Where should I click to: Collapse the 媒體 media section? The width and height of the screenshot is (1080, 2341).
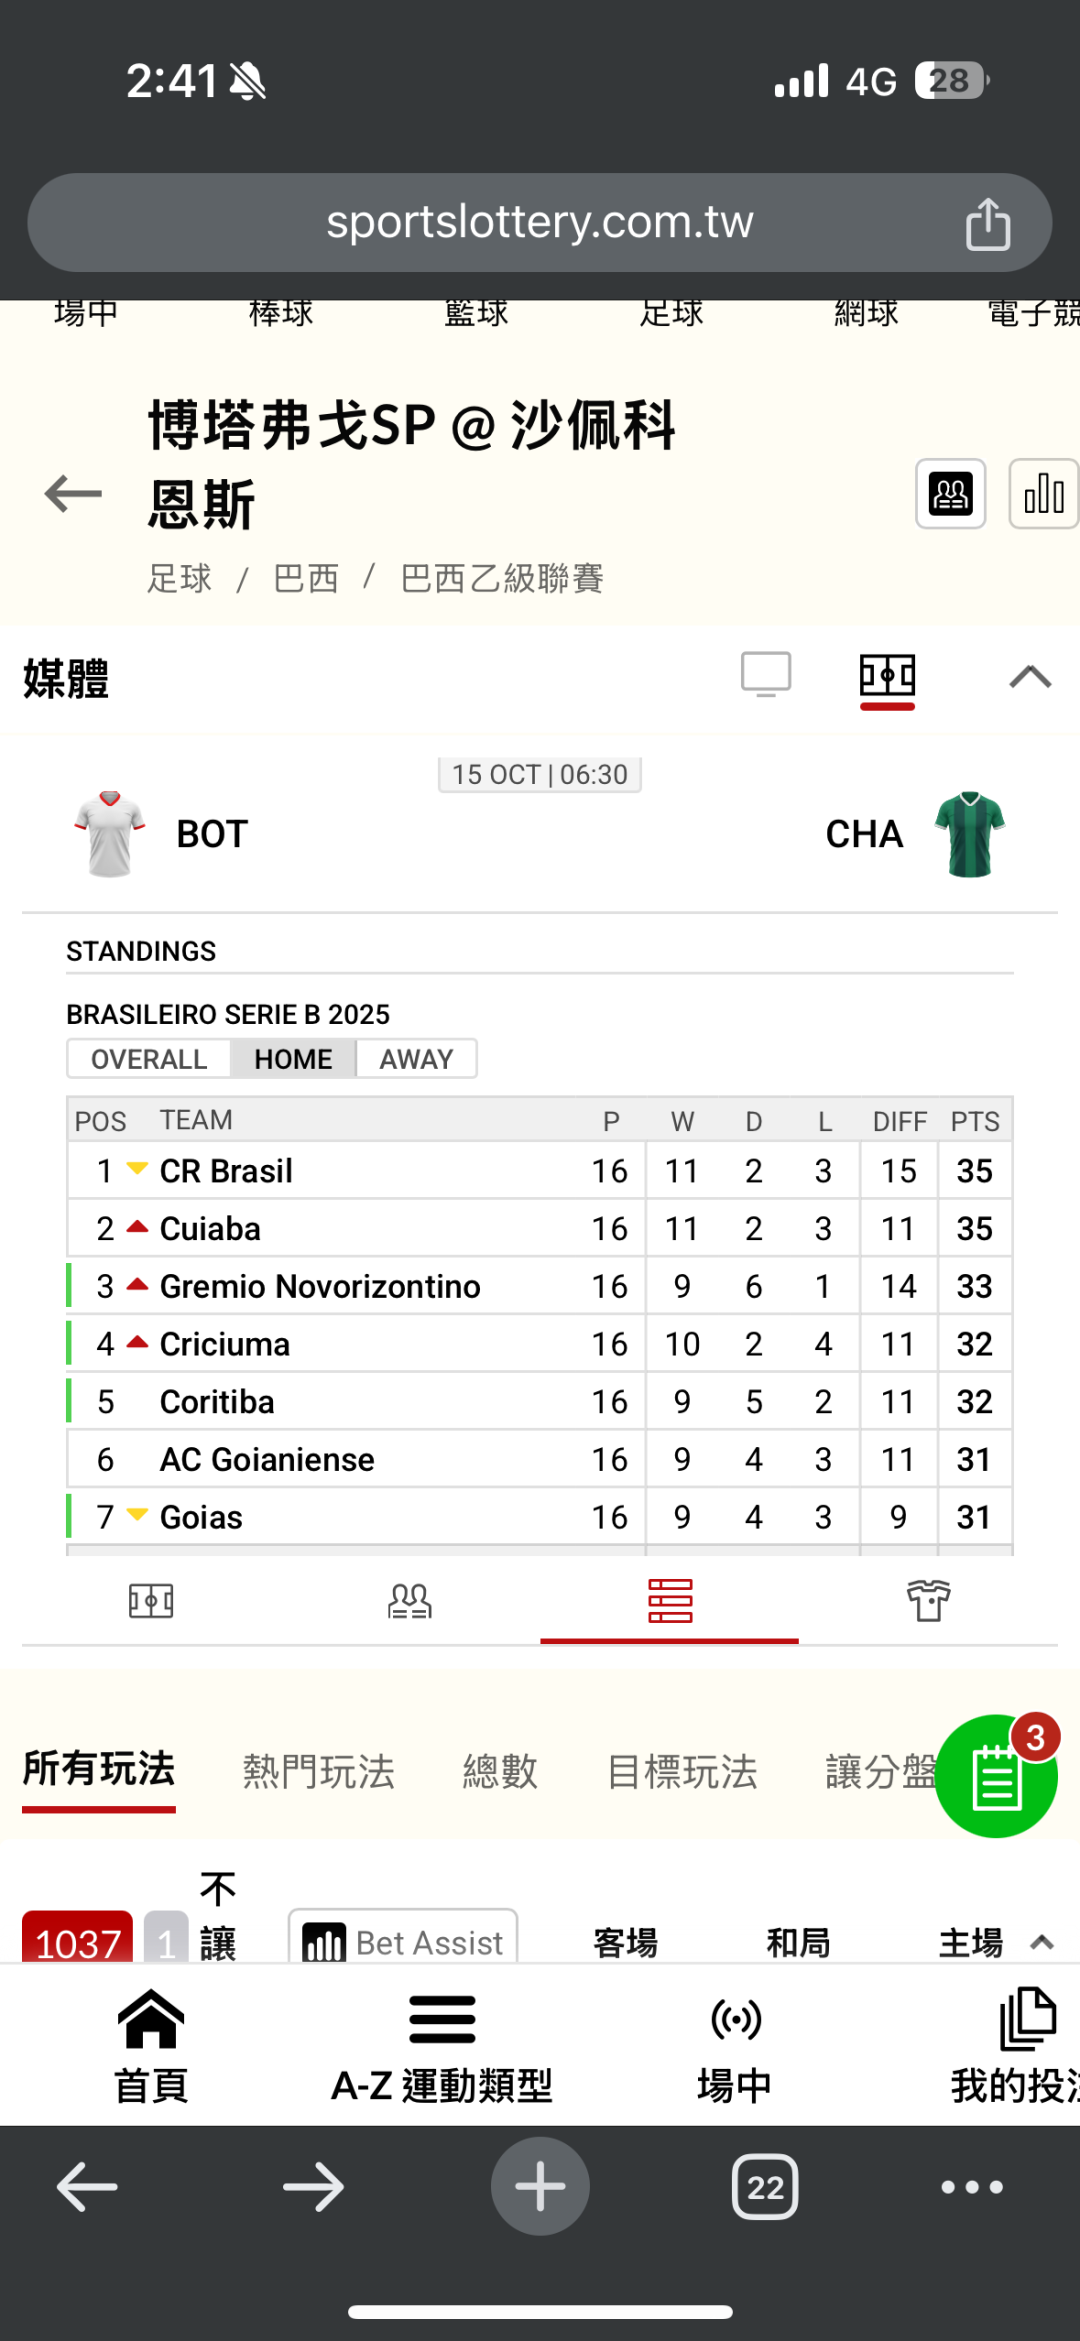tap(1030, 677)
